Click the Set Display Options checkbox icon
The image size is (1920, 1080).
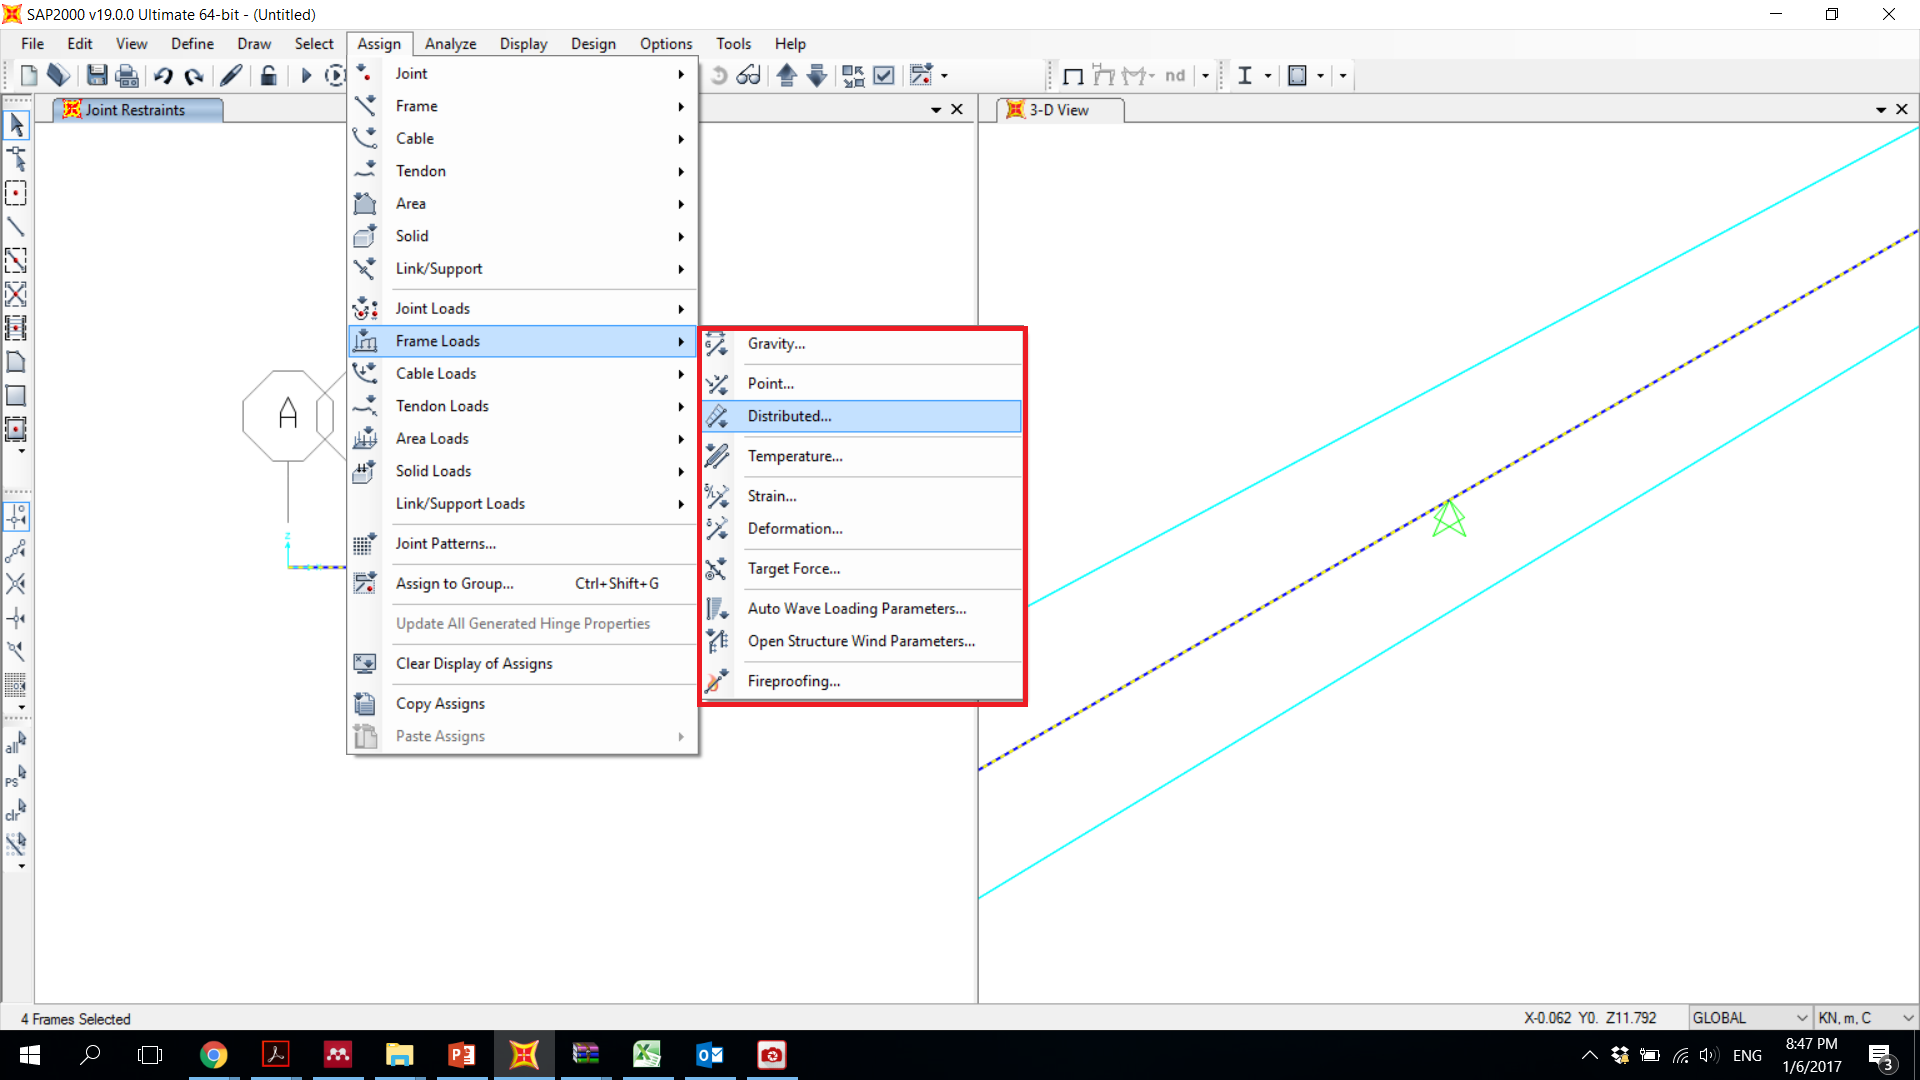884,75
